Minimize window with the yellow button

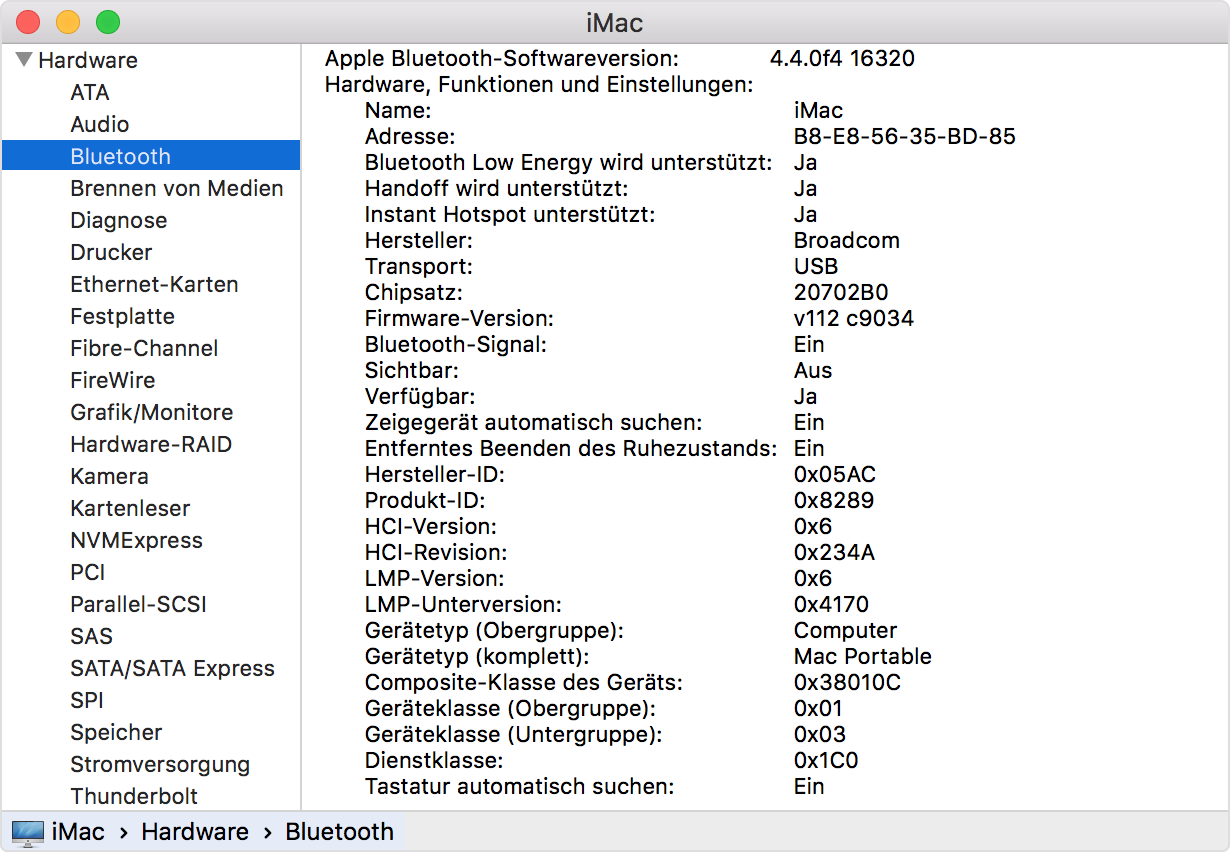pyautogui.click(x=68, y=22)
